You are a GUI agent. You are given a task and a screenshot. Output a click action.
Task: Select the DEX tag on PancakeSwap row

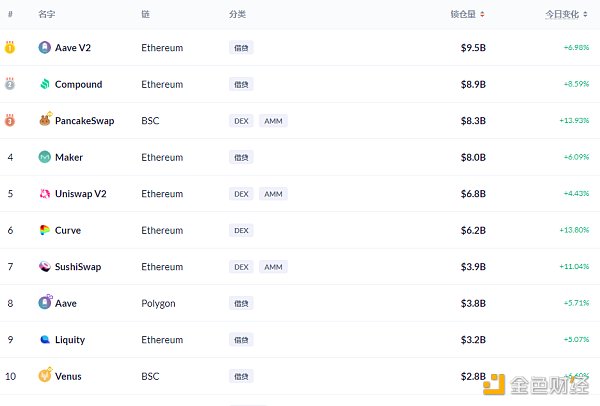(x=241, y=121)
